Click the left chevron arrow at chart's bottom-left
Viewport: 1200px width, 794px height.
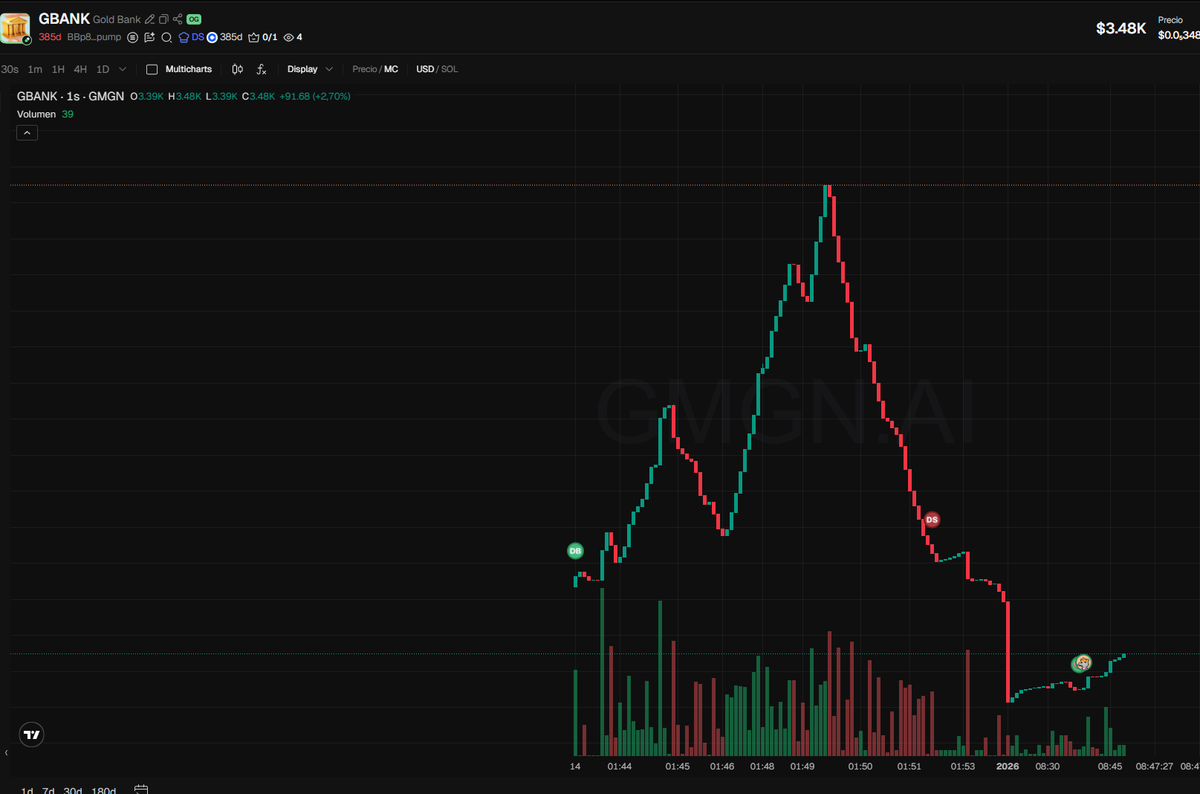(6, 753)
